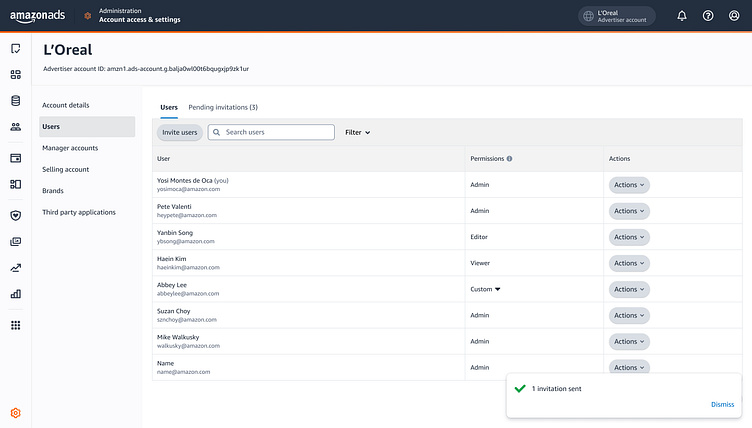Open Actions dropdown for Abbey Lee
Viewport: 752px width, 428px height.
click(x=629, y=289)
